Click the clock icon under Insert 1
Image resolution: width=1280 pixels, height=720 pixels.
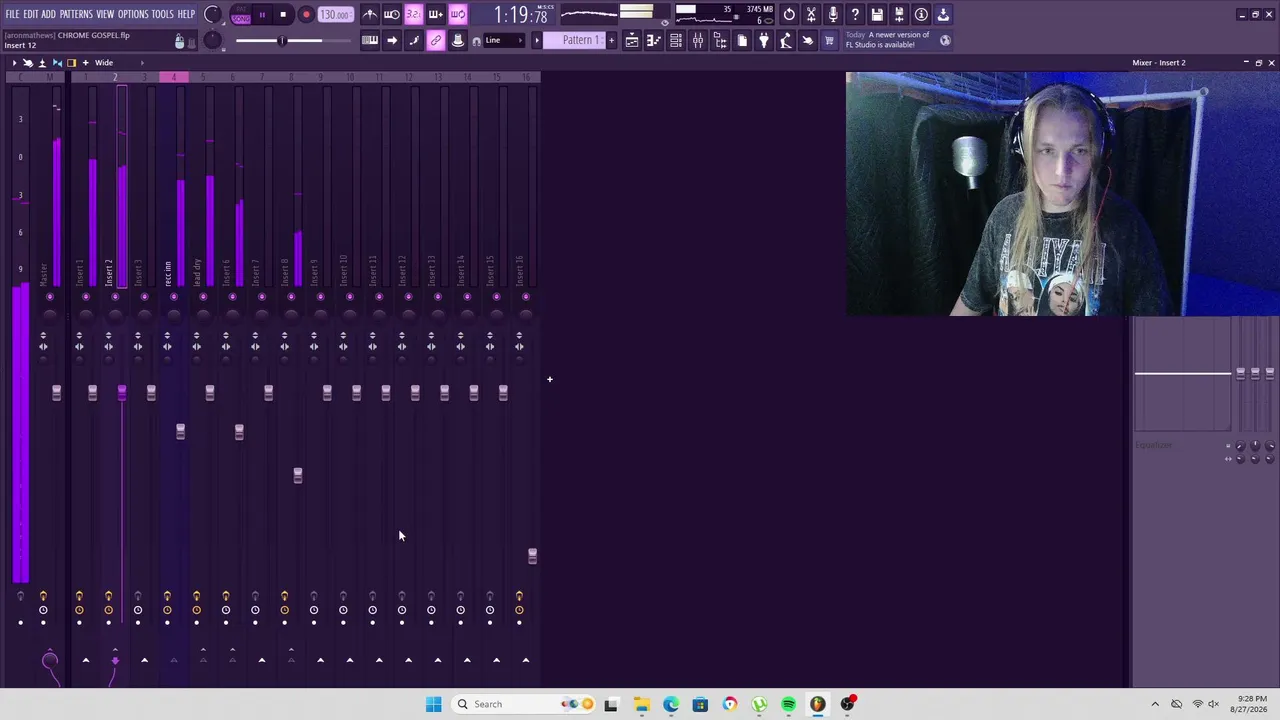click(79, 610)
